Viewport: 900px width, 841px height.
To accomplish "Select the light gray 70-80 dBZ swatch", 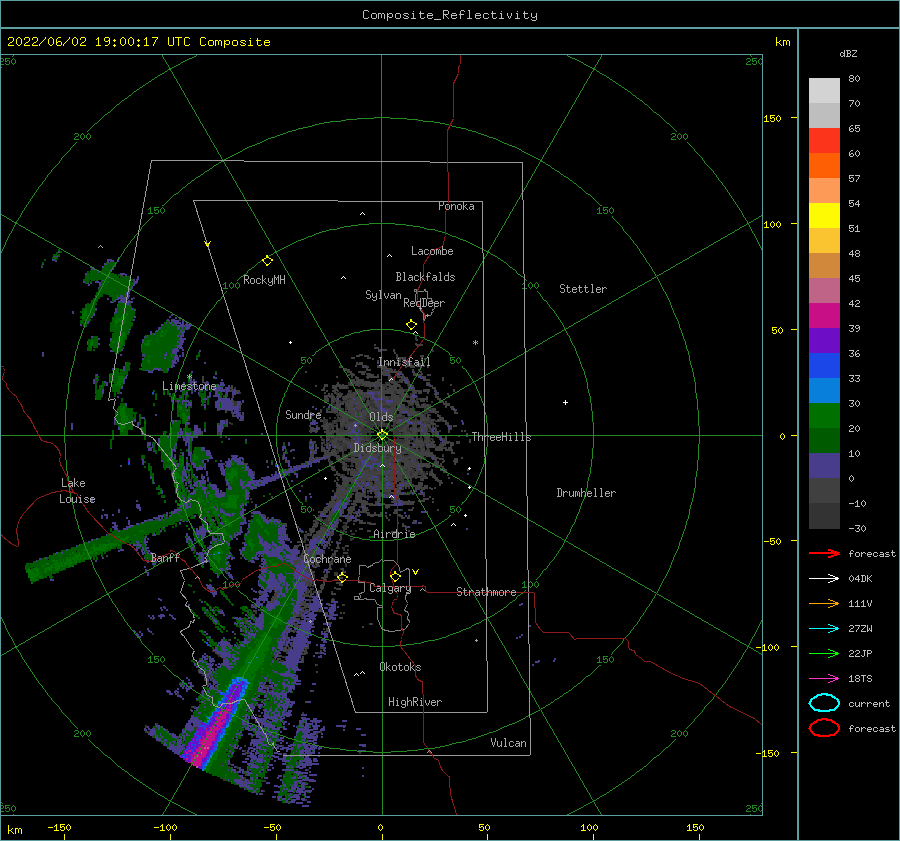I will point(824,91).
